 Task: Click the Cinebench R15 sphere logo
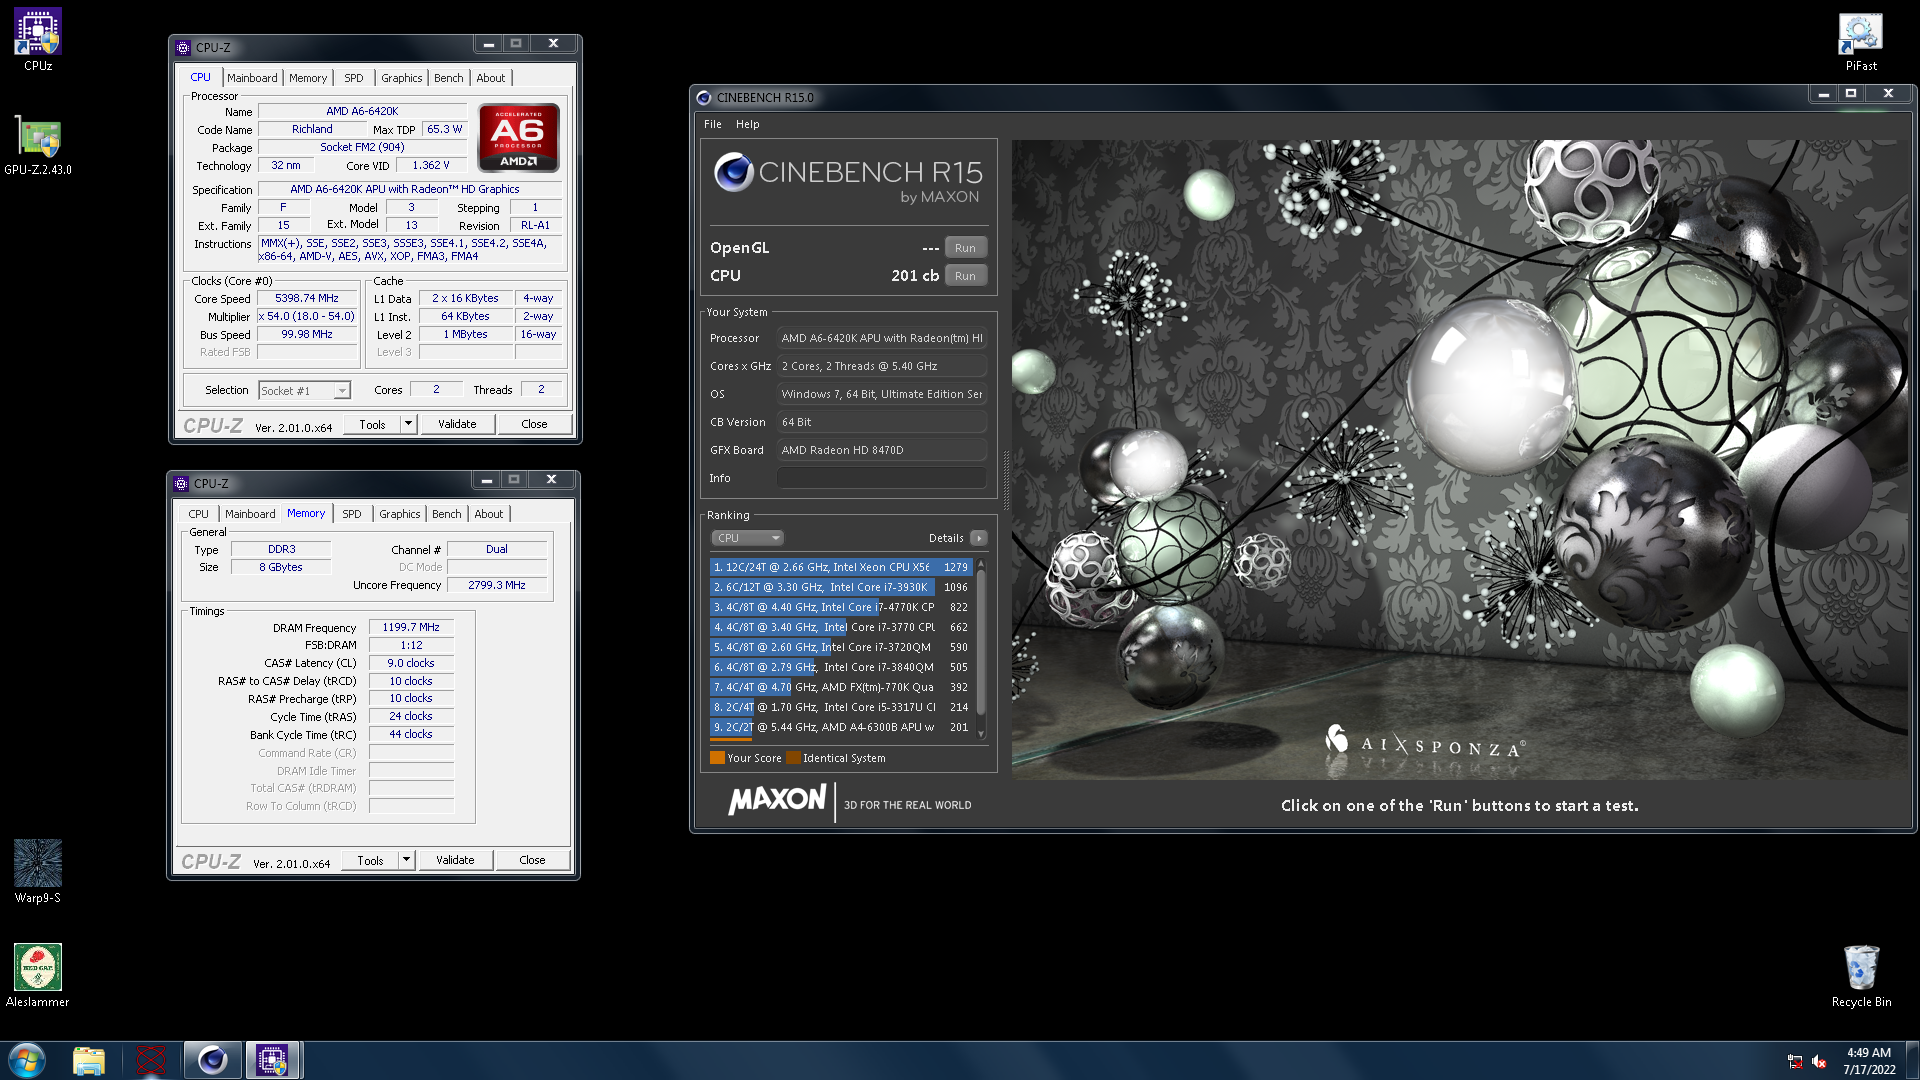click(733, 172)
